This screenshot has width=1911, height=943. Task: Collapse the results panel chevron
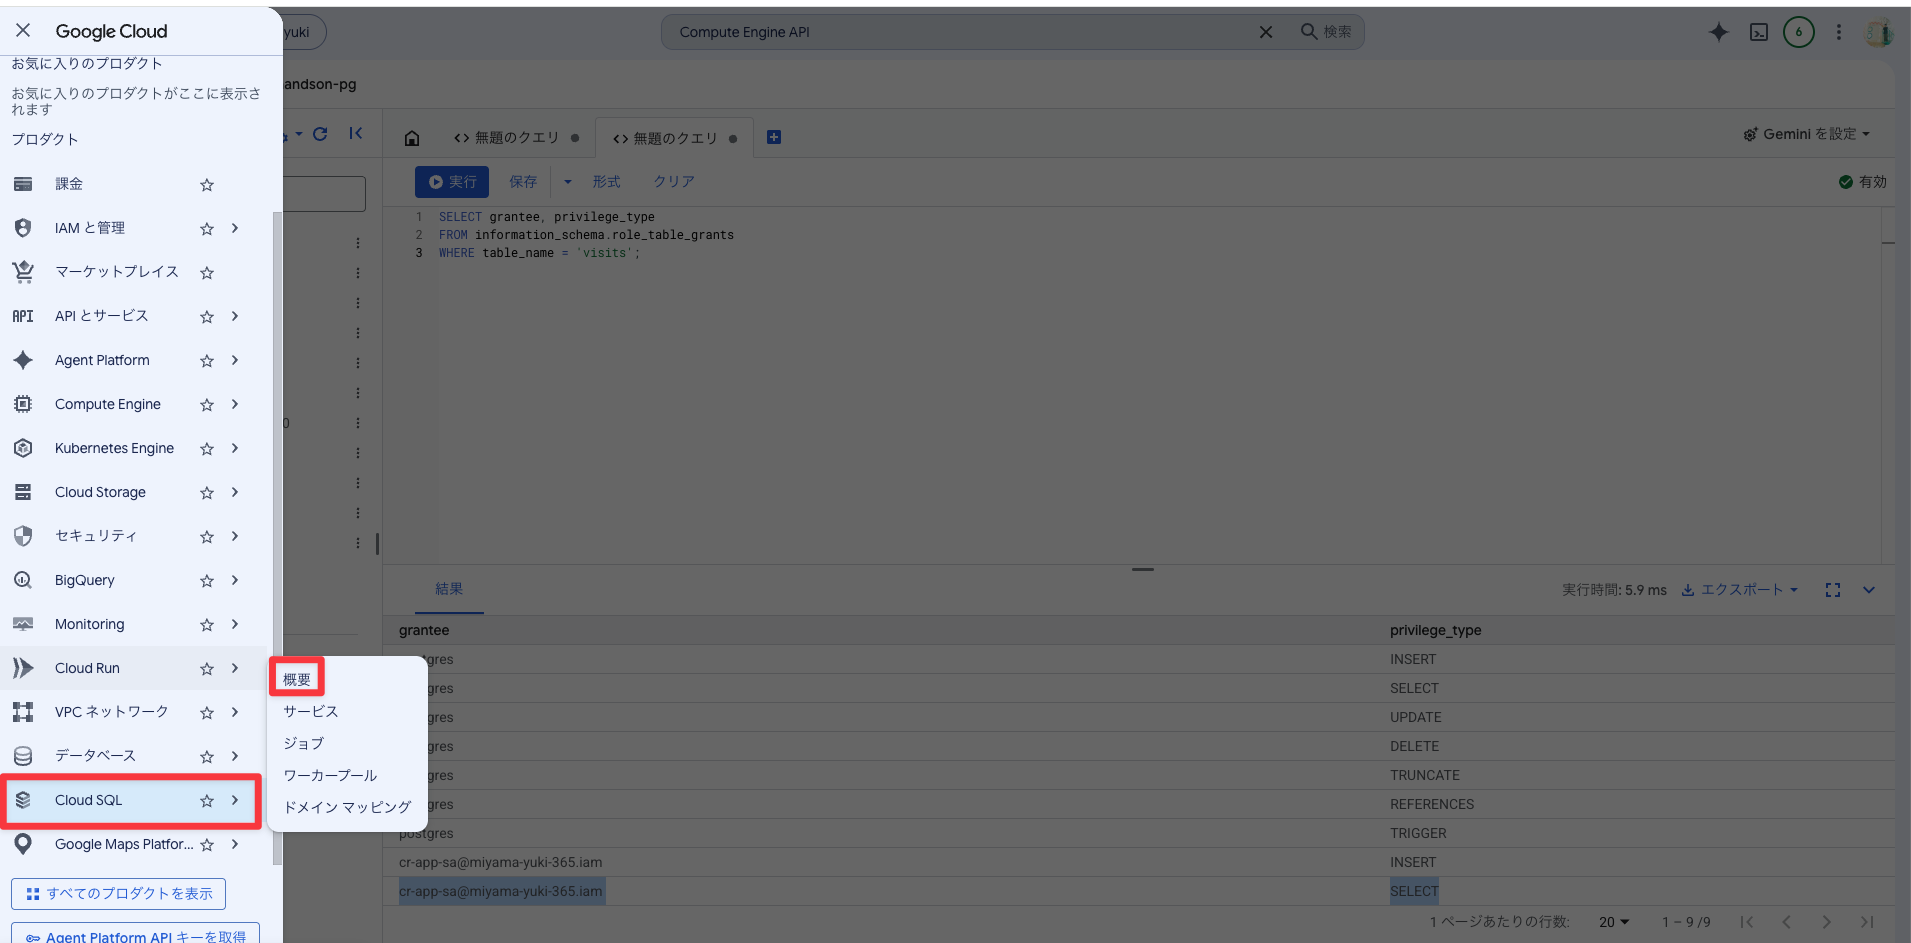point(1869,590)
